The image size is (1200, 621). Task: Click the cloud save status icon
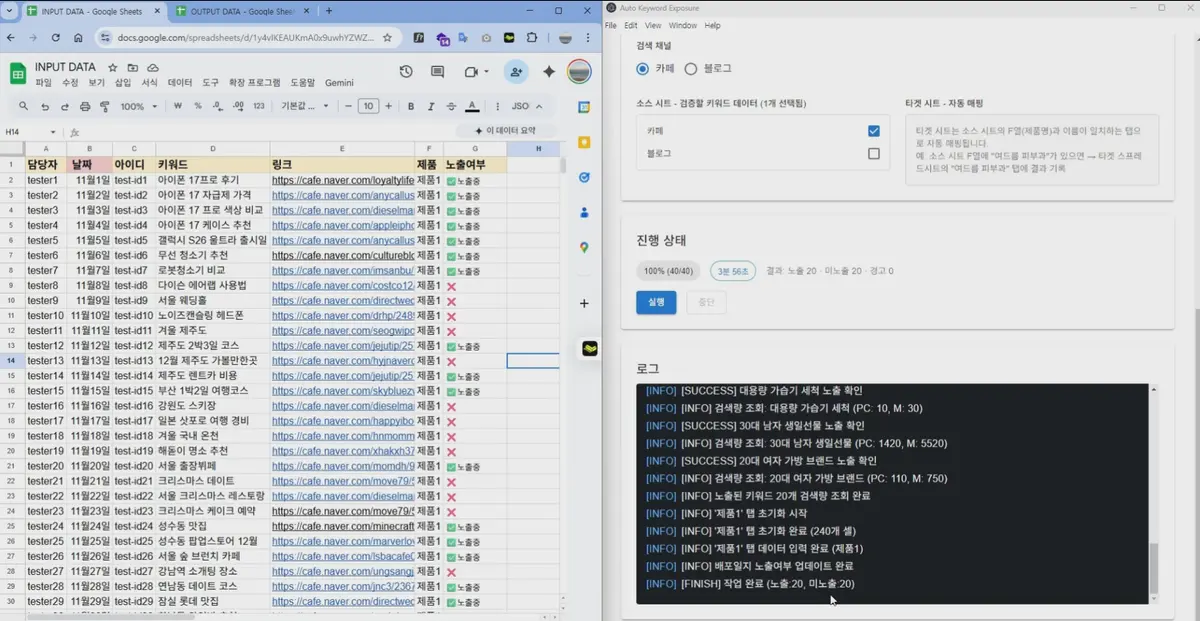[152, 67]
